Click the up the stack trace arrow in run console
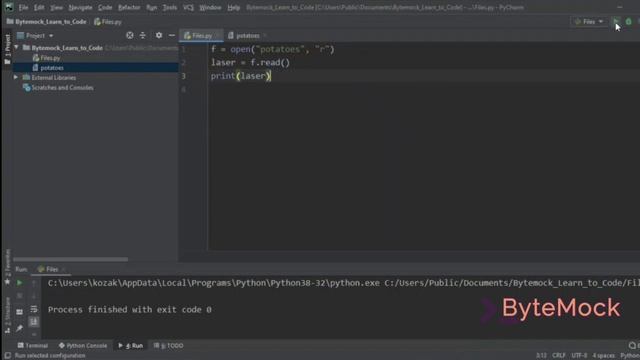The height and width of the screenshot is (360, 640). (x=34, y=282)
